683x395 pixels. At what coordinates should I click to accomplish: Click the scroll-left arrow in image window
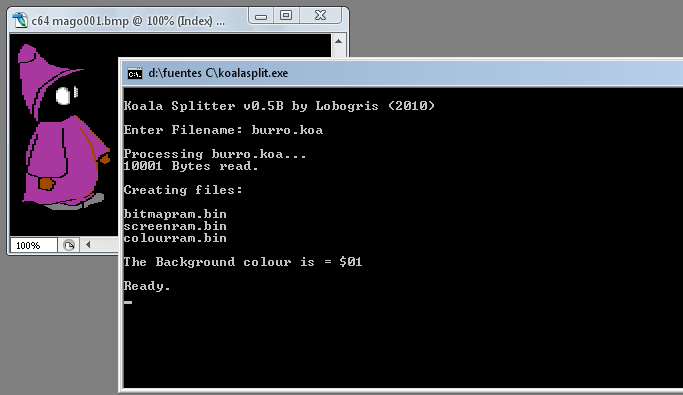click(x=88, y=245)
